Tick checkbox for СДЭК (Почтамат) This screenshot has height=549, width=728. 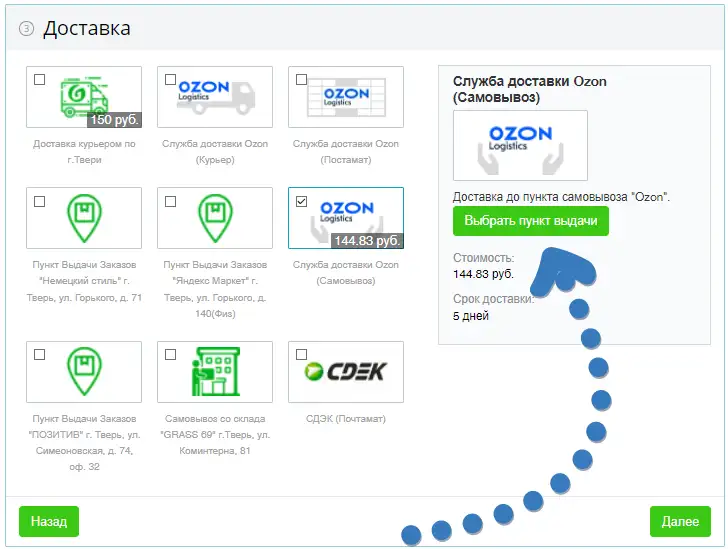302,354
